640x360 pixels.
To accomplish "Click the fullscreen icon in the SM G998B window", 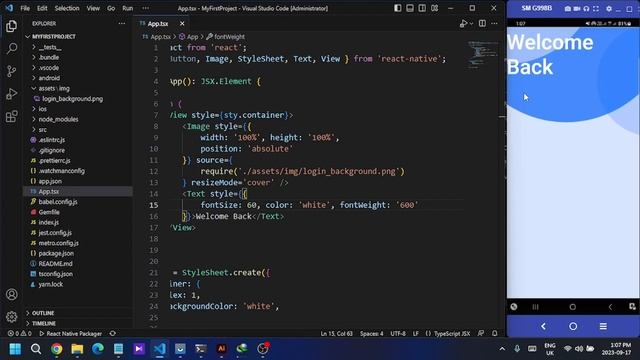I will coord(596,9).
